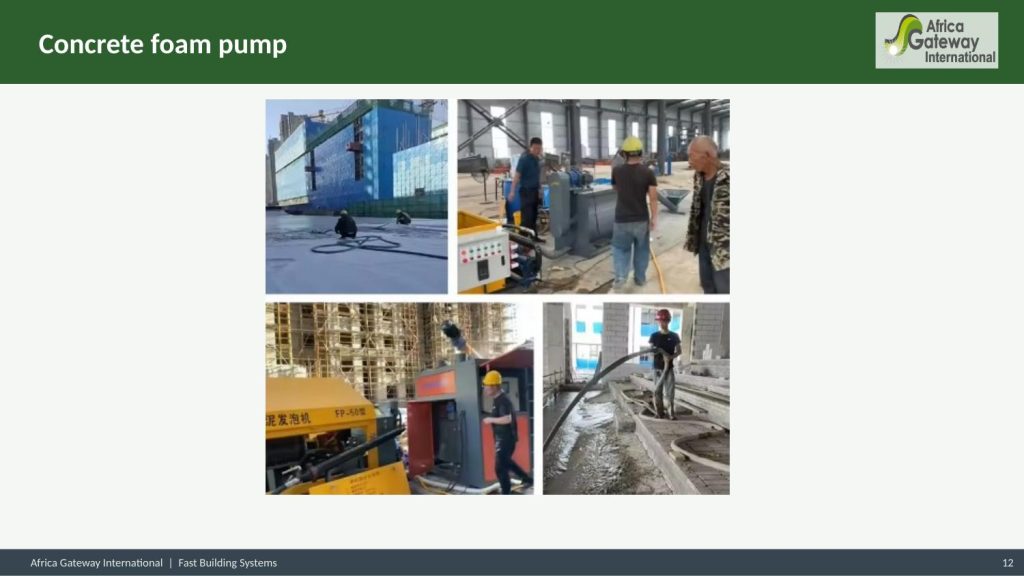Screen dimensions: 1024x576
Task: Select the "Concrete foam pump" slide title
Action: coord(162,45)
